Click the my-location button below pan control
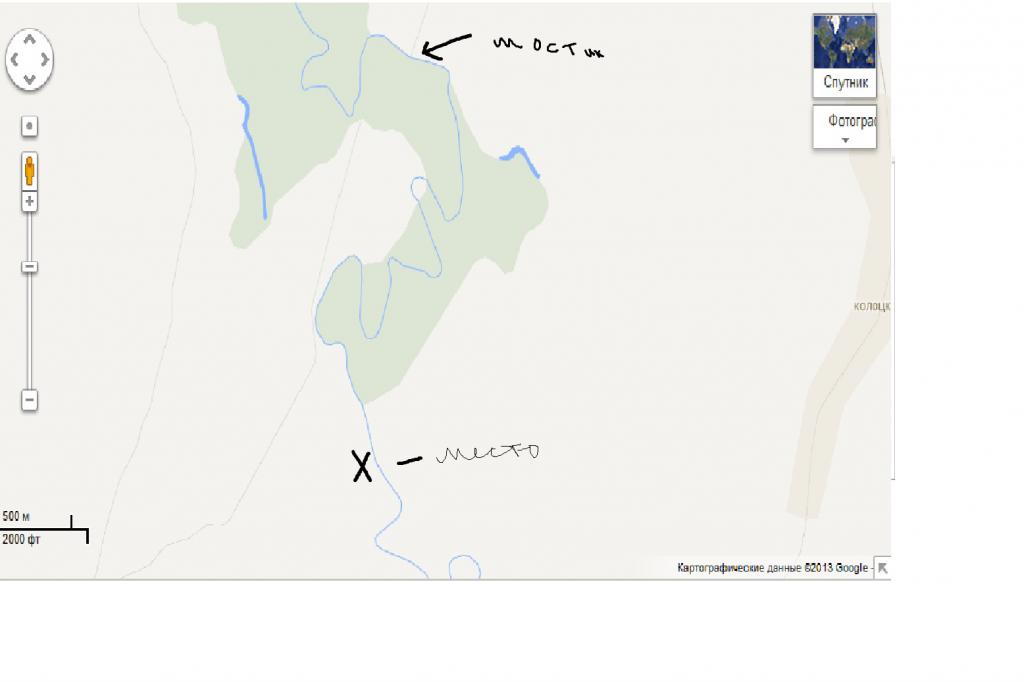 (x=29, y=126)
